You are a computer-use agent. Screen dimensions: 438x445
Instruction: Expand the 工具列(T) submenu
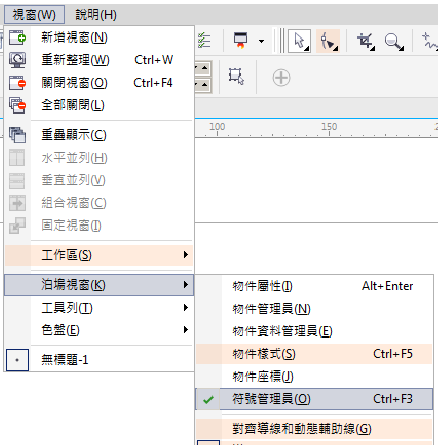(99, 308)
